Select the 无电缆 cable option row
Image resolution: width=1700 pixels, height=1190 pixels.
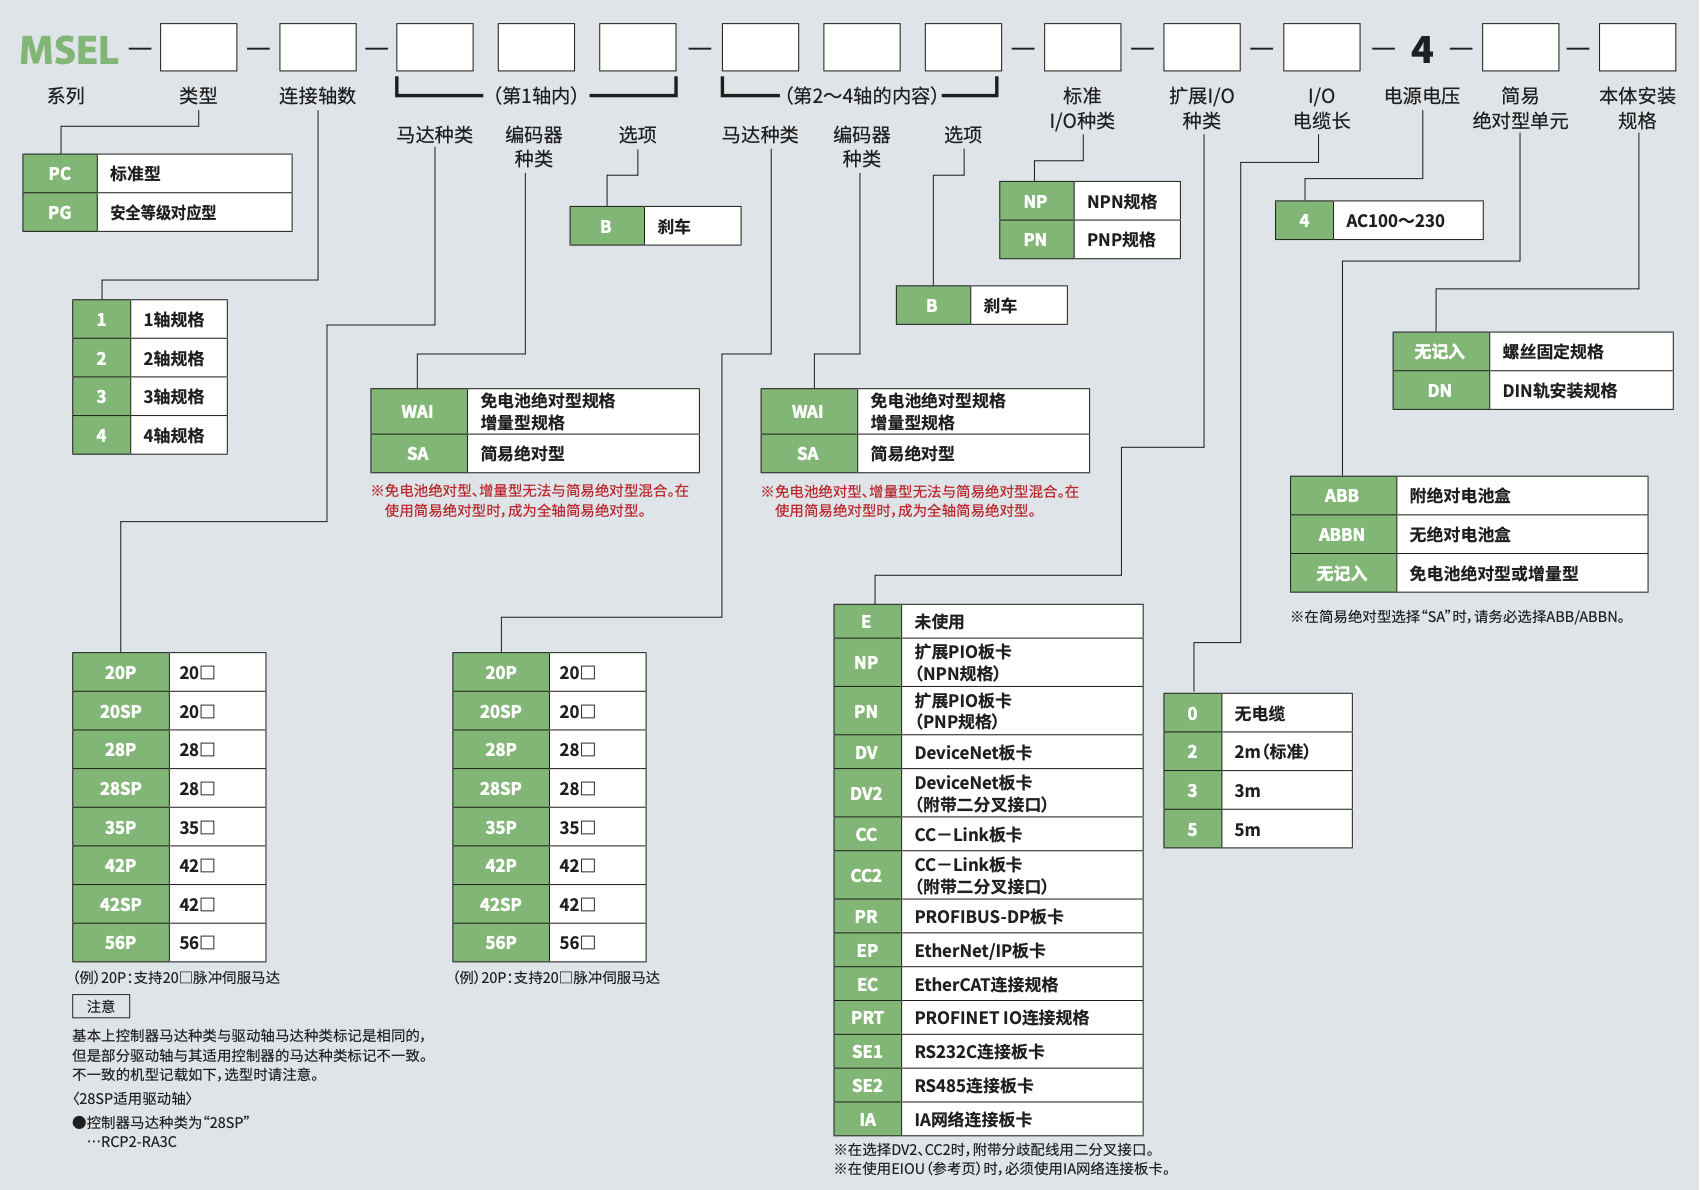(x=1258, y=713)
